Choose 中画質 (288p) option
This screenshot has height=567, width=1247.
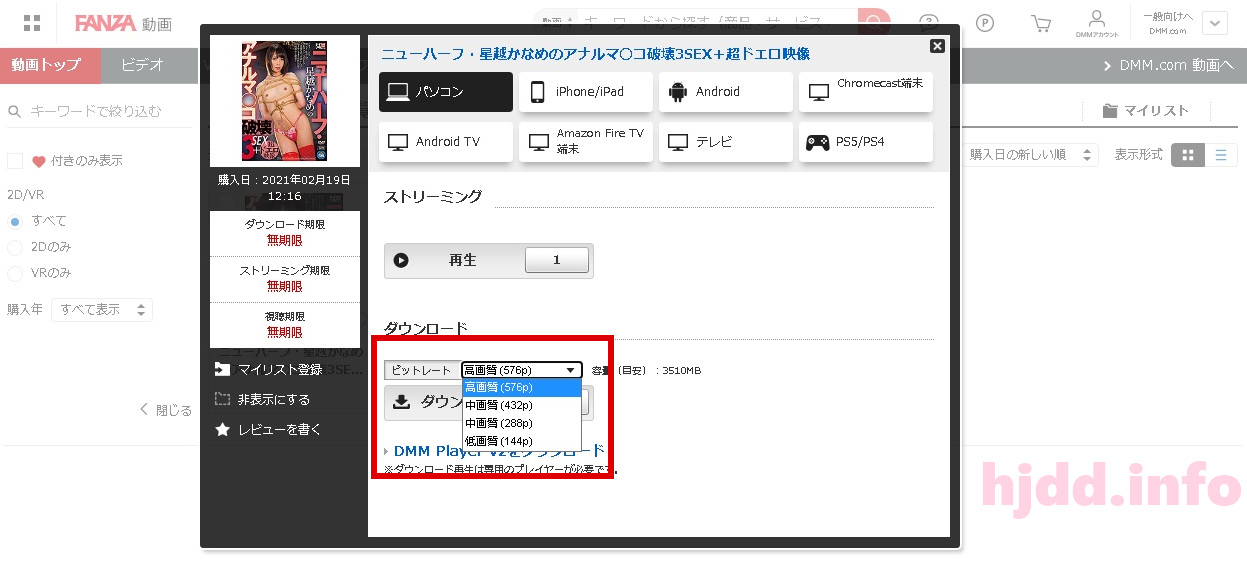[521, 423]
